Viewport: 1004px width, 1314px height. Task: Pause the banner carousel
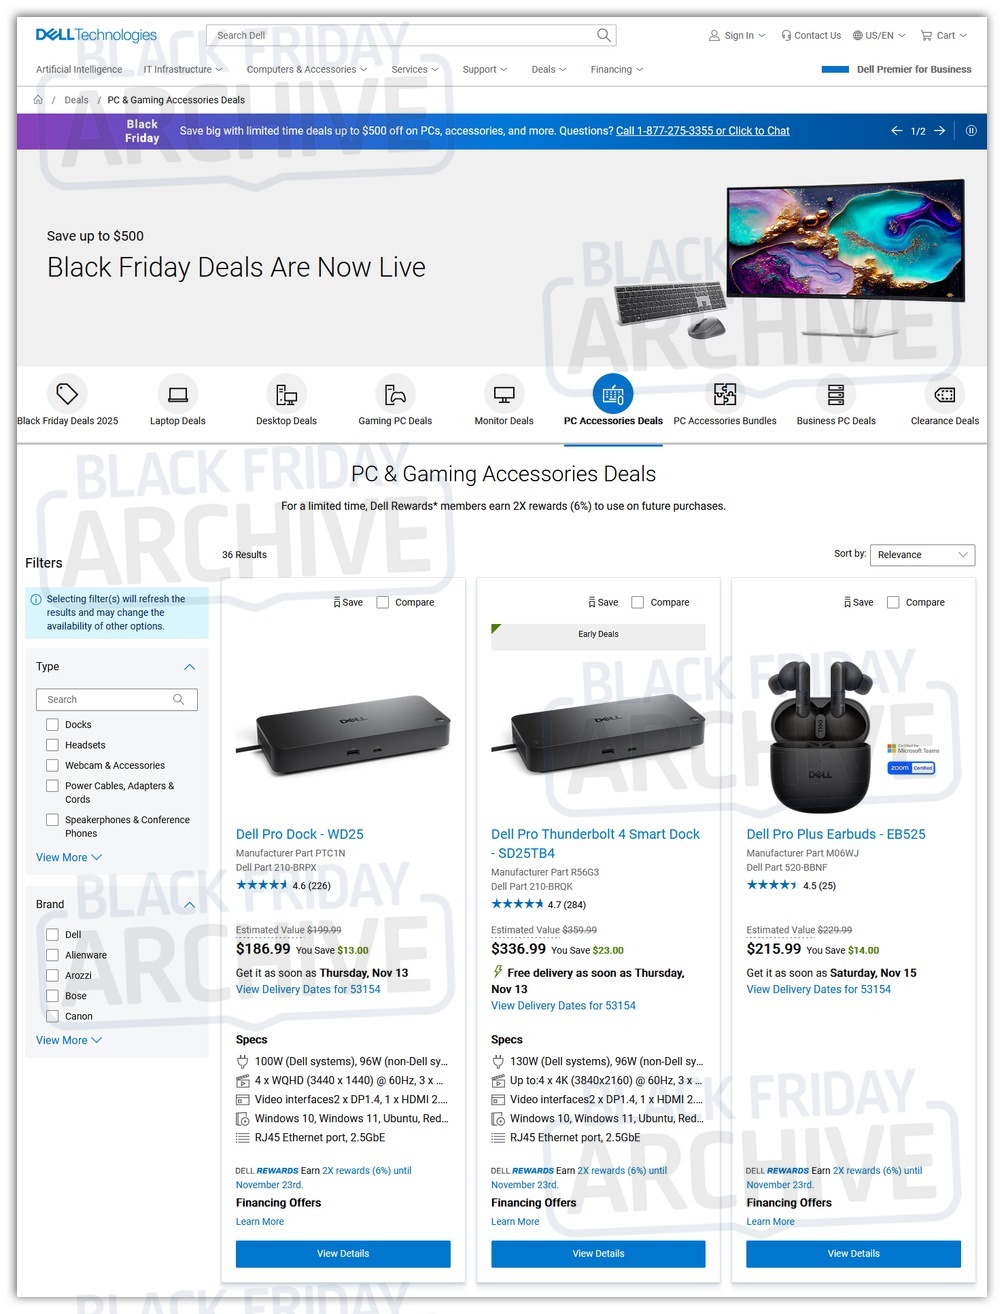970,131
